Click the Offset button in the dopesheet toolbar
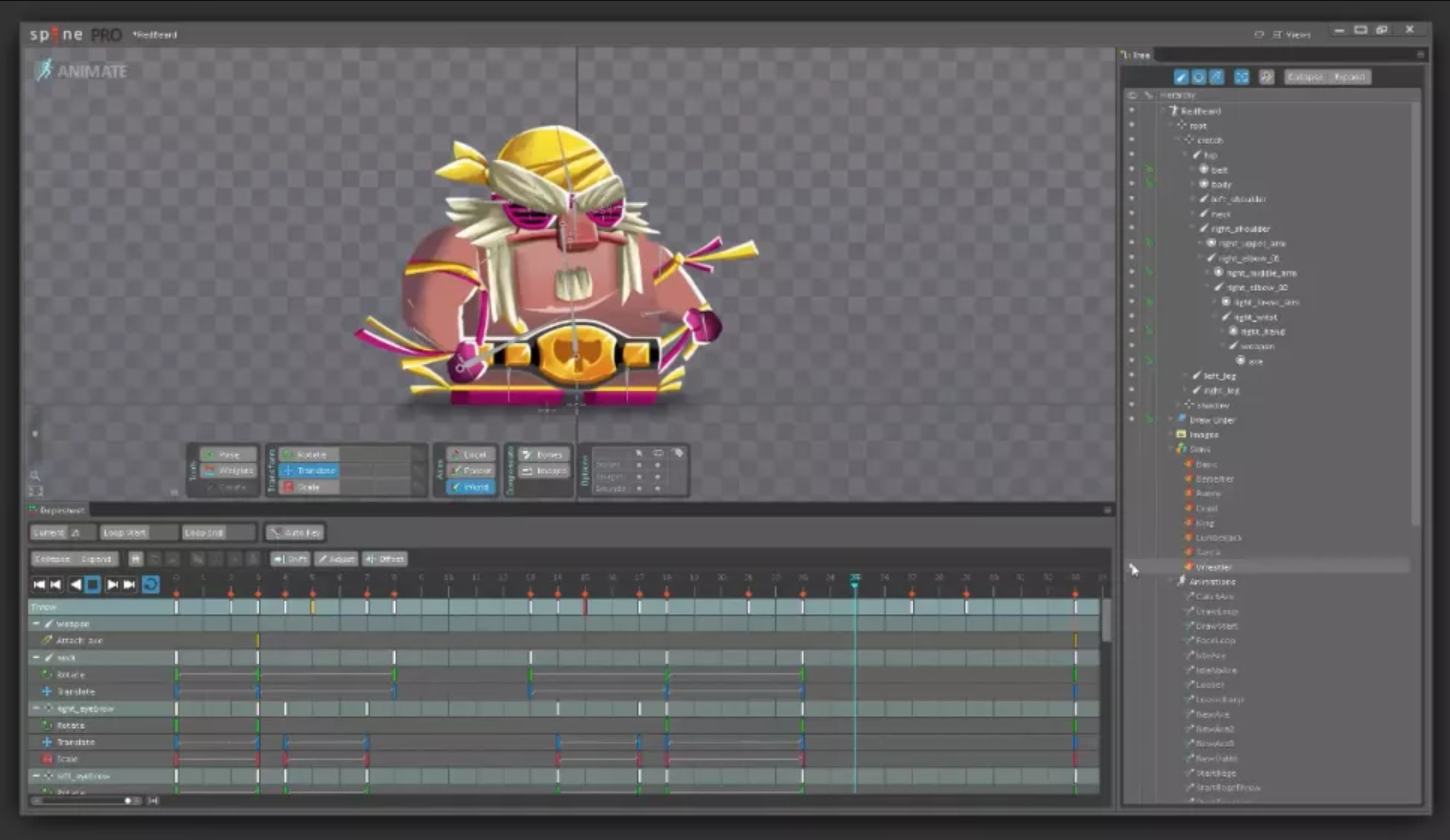 click(x=385, y=559)
